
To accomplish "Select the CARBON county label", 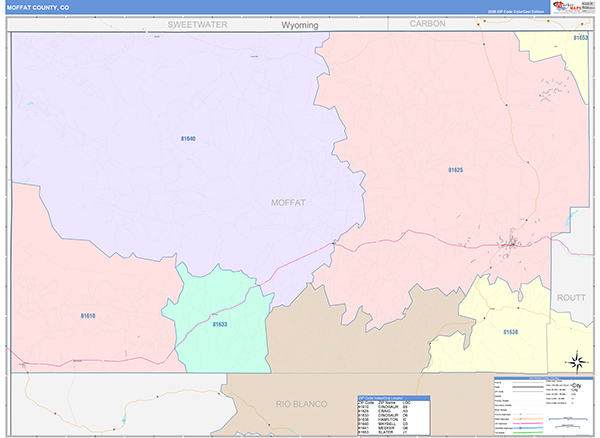I will [x=427, y=23].
